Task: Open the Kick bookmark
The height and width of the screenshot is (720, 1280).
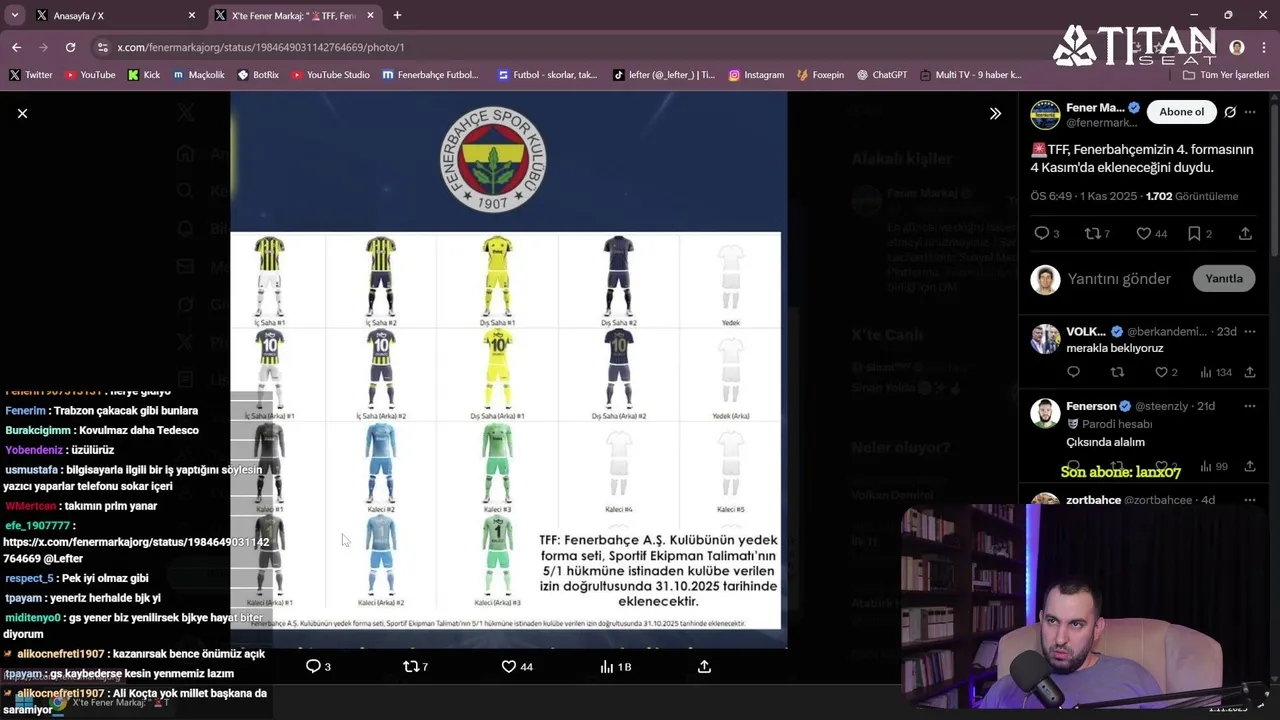Action: (144, 75)
